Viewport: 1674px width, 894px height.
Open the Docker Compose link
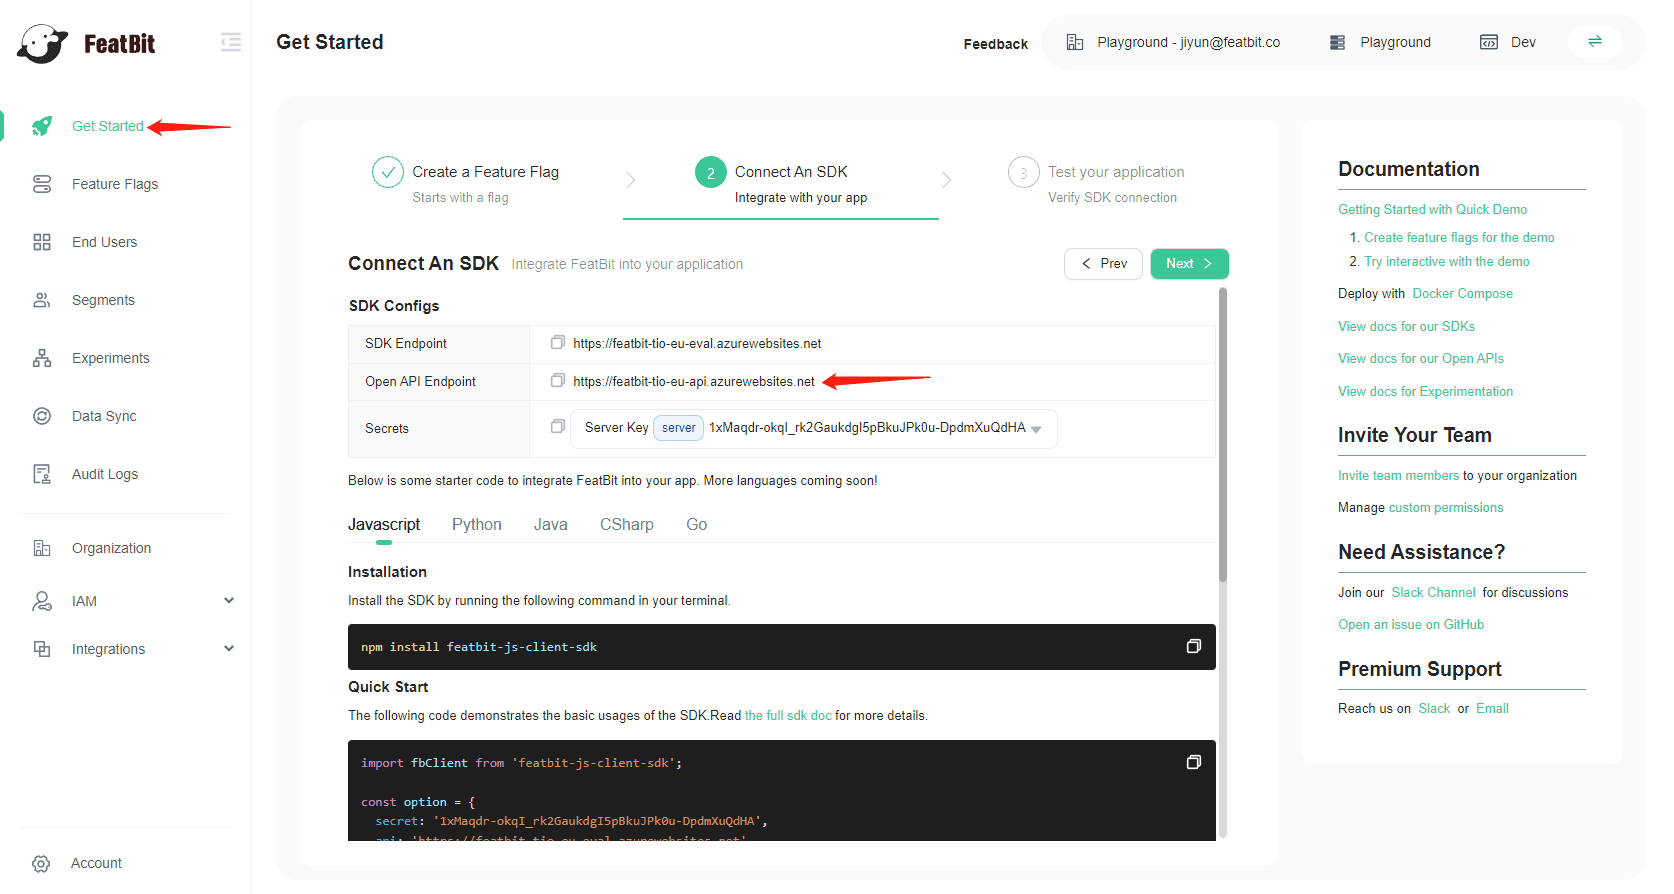coord(1462,294)
